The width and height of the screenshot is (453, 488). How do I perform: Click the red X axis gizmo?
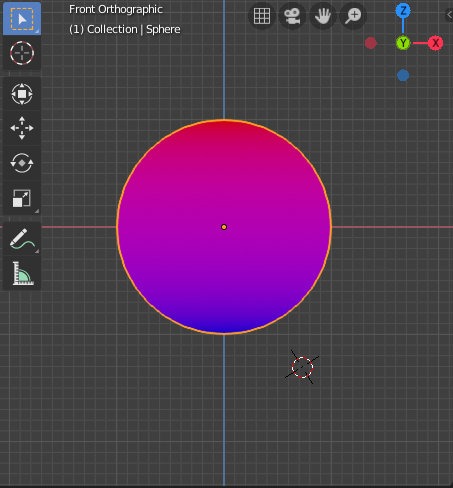click(435, 43)
